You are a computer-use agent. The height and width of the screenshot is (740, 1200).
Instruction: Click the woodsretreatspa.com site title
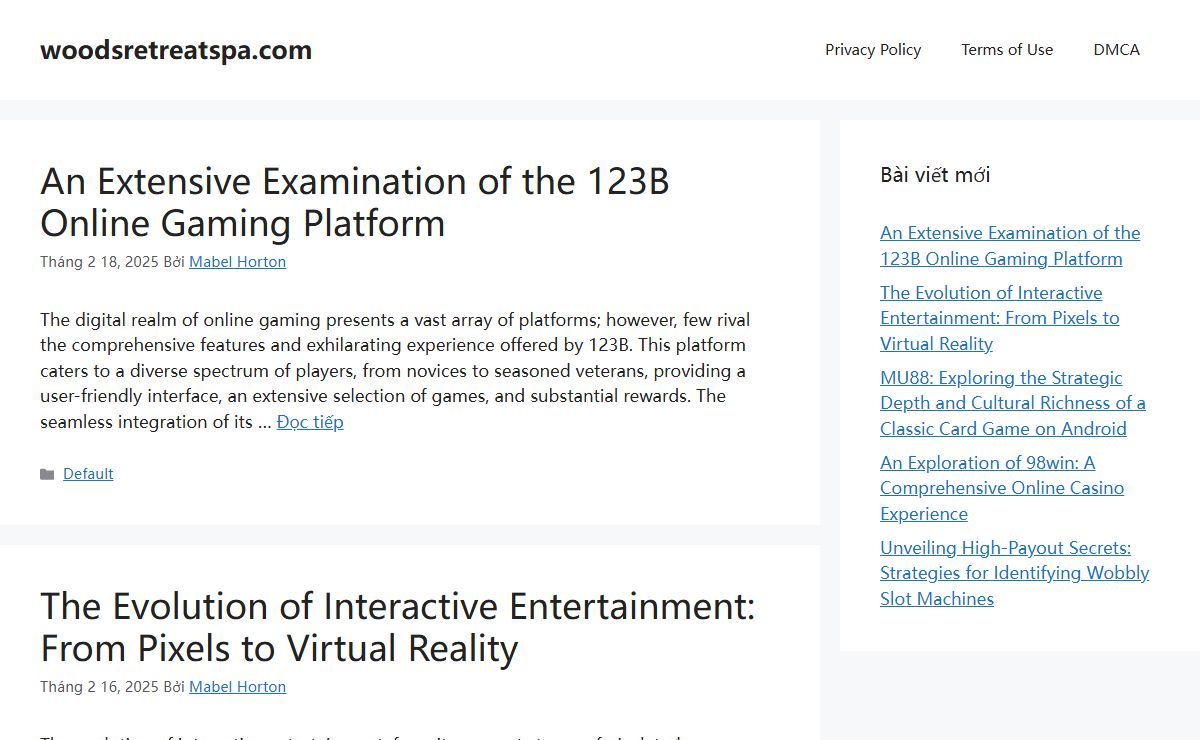176,50
